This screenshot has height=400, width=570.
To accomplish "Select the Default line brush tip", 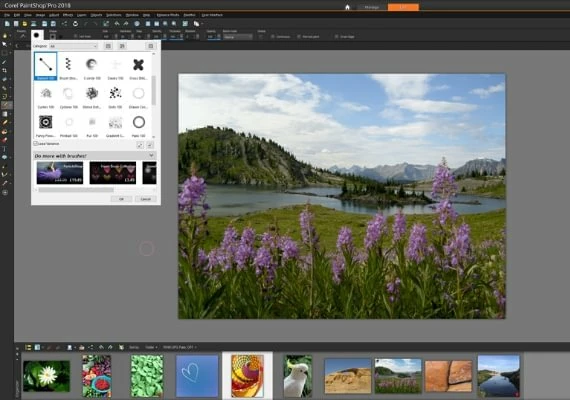I will pos(45,66).
